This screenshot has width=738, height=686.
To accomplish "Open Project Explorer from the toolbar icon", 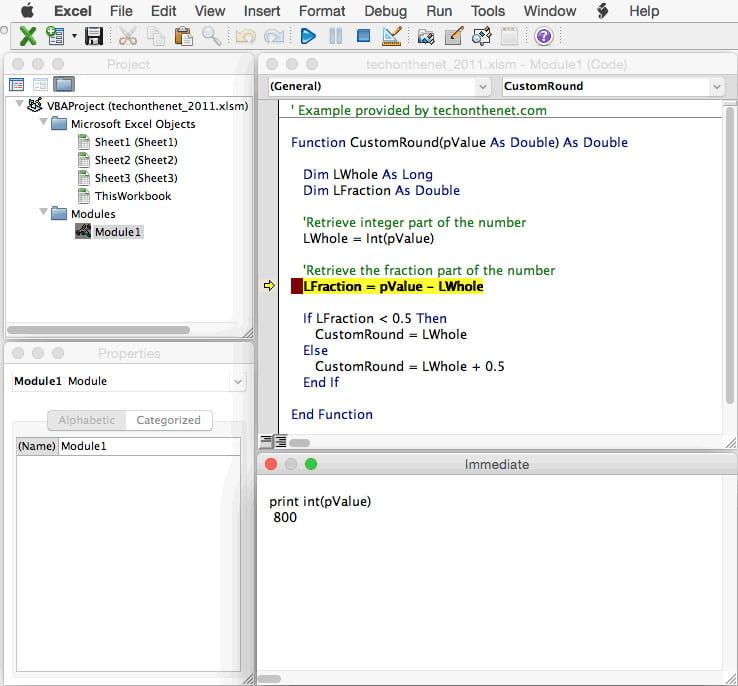I will pos(426,37).
